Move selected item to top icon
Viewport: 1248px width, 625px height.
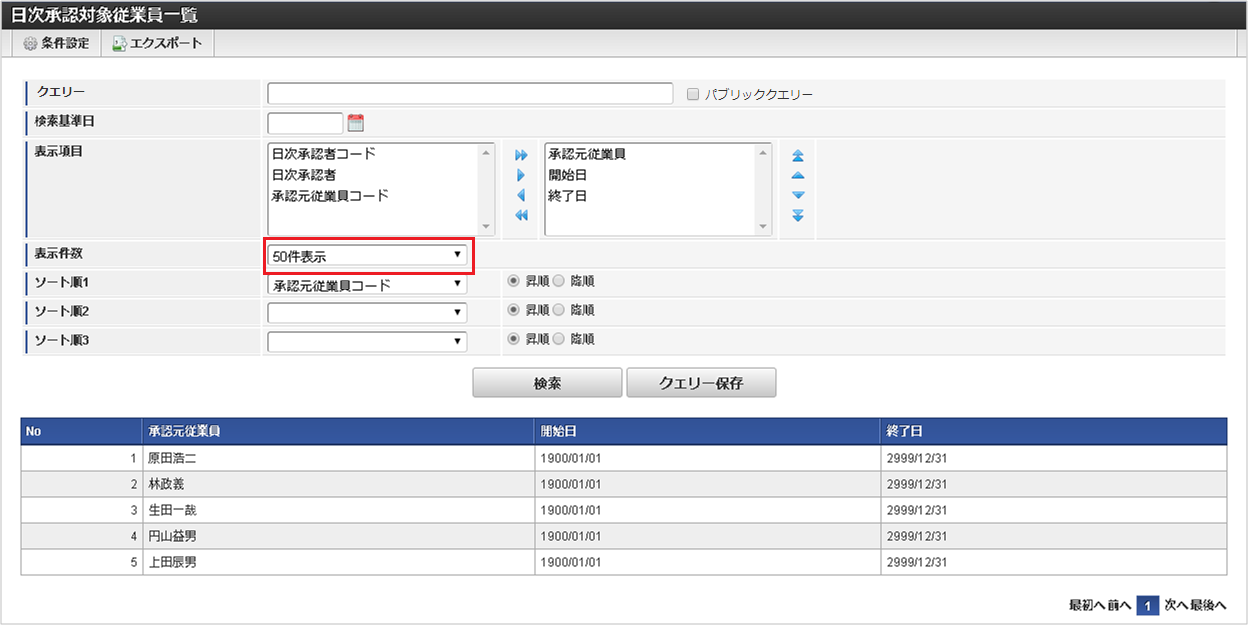click(x=797, y=156)
